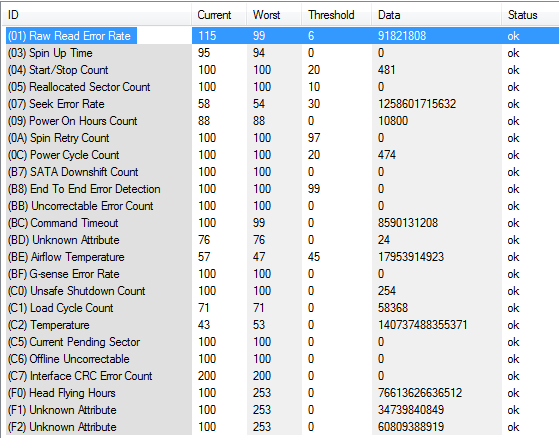The width and height of the screenshot is (559, 438).
Task: Sort by the Threshold column header
Action: click(337, 15)
